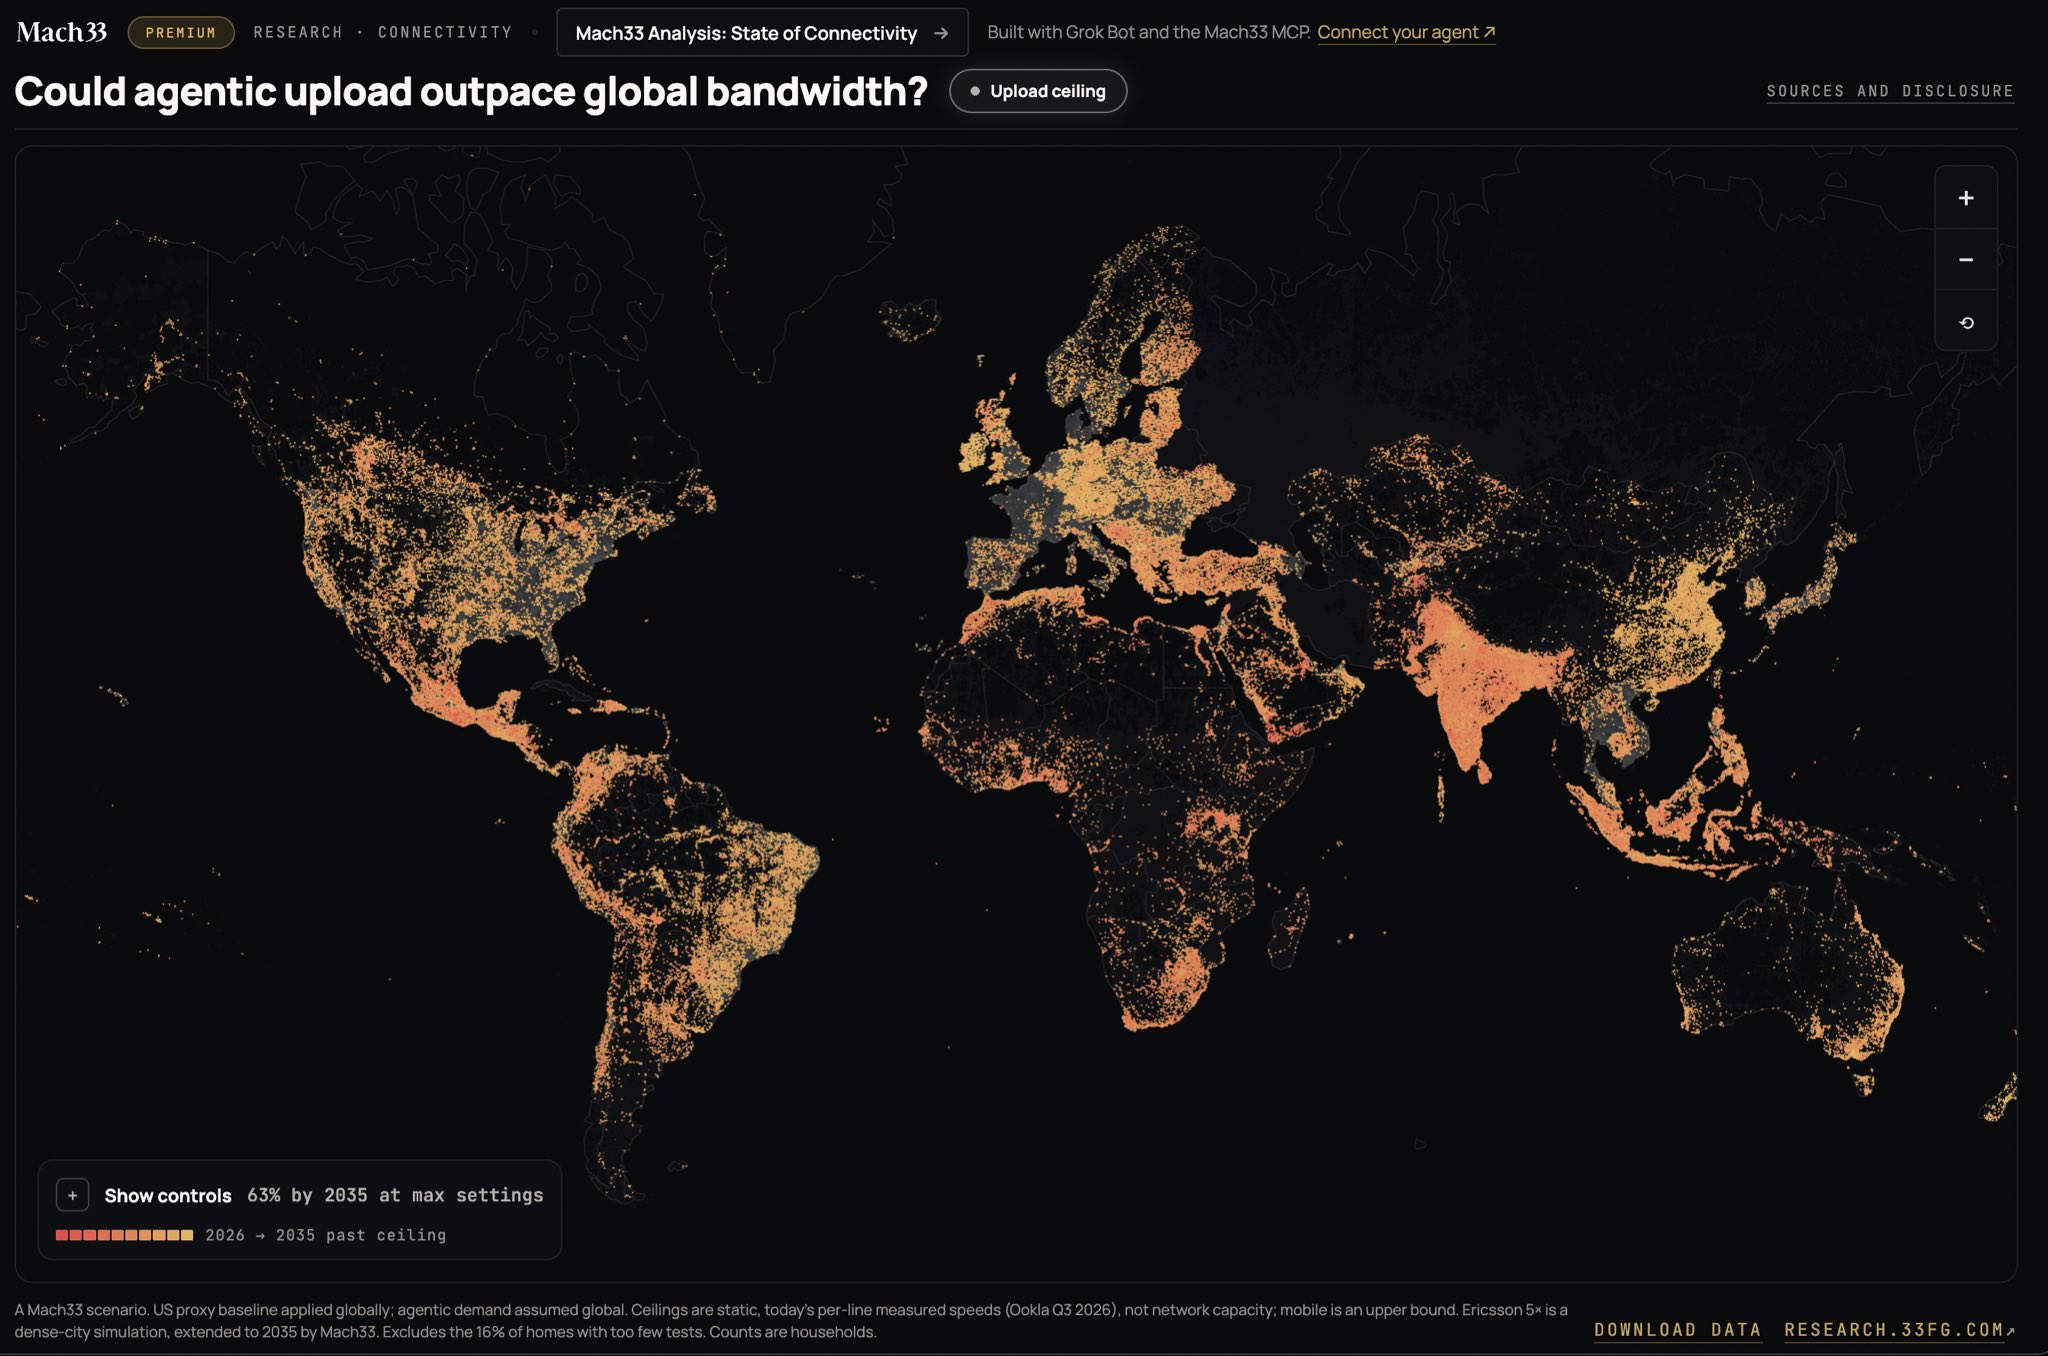The image size is (2048, 1356).
Task: Click DOWNLOAD DATA link
Action: click(x=1677, y=1330)
